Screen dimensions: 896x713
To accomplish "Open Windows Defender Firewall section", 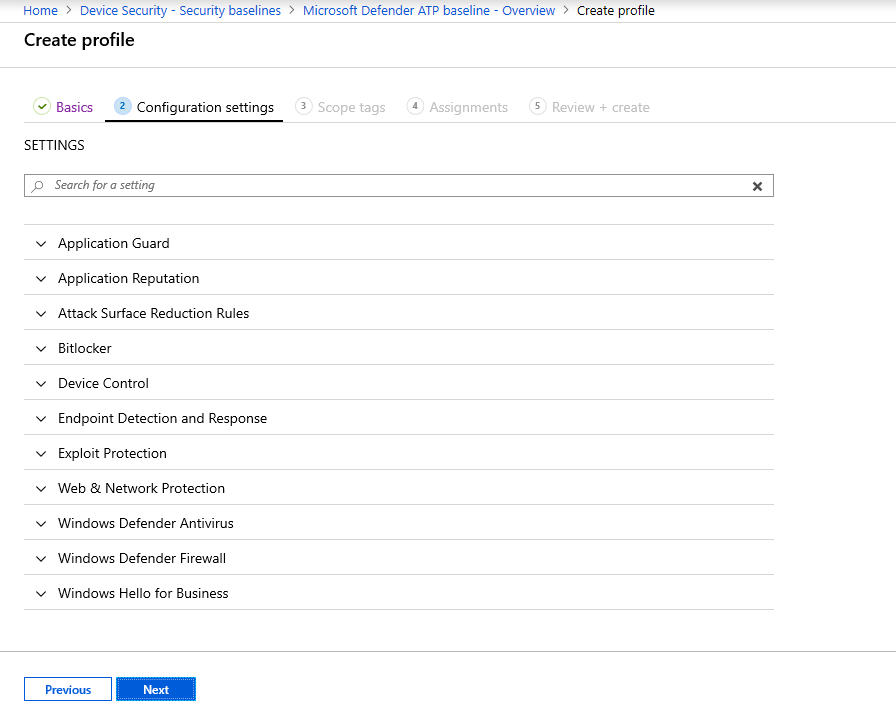I will click(142, 558).
